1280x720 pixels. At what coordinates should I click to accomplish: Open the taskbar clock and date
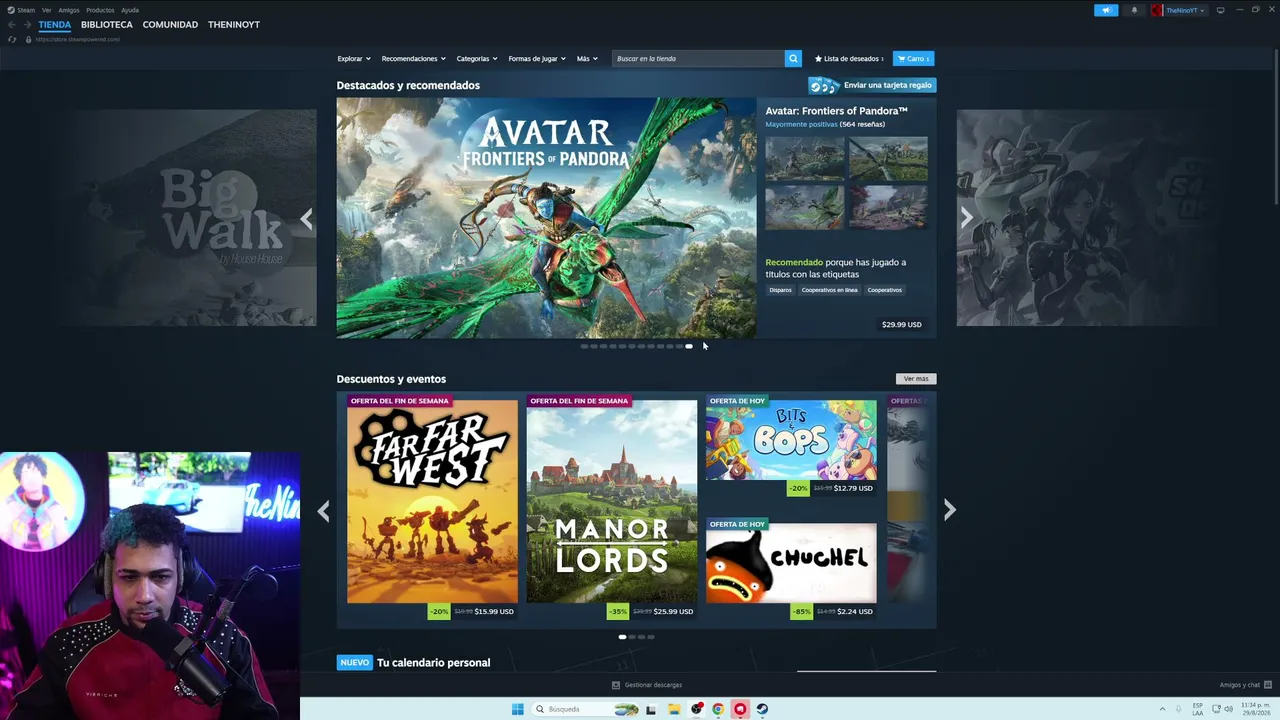pos(1254,709)
